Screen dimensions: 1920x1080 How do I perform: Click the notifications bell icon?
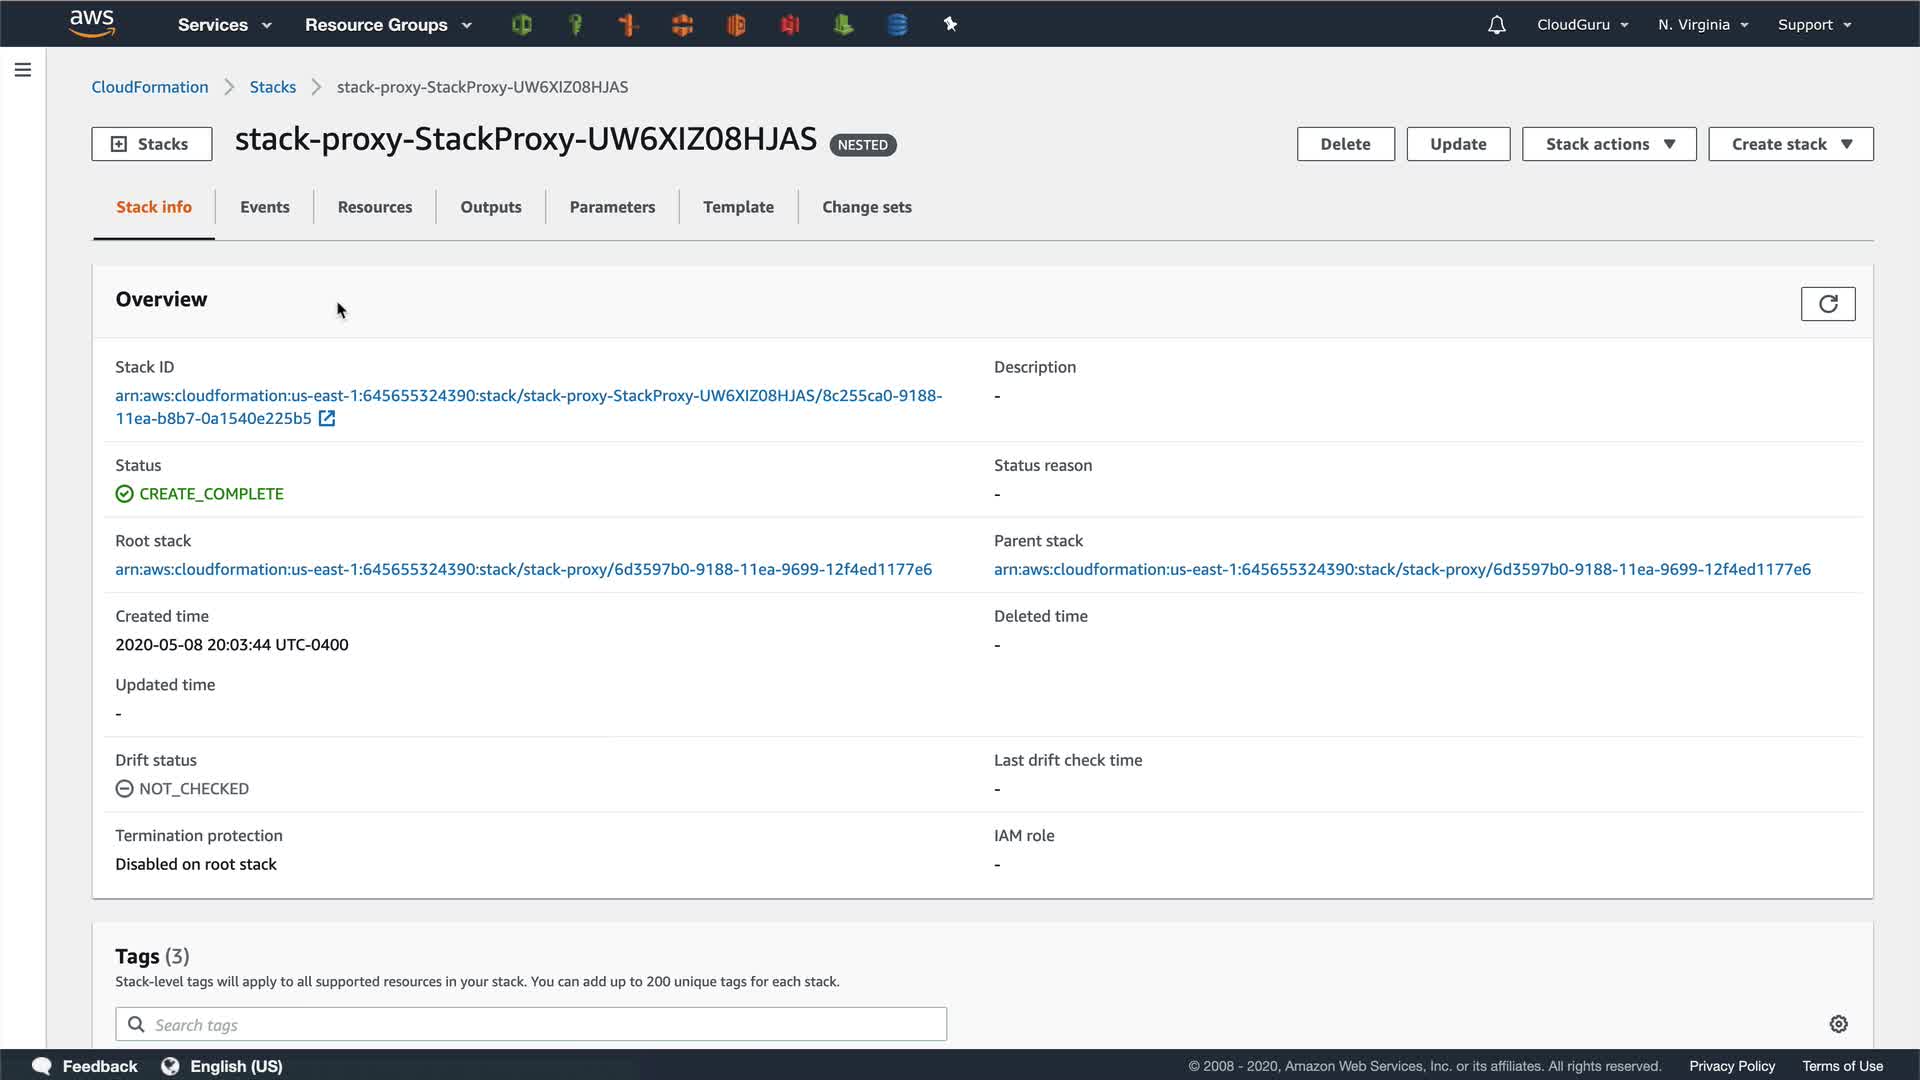tap(1496, 25)
